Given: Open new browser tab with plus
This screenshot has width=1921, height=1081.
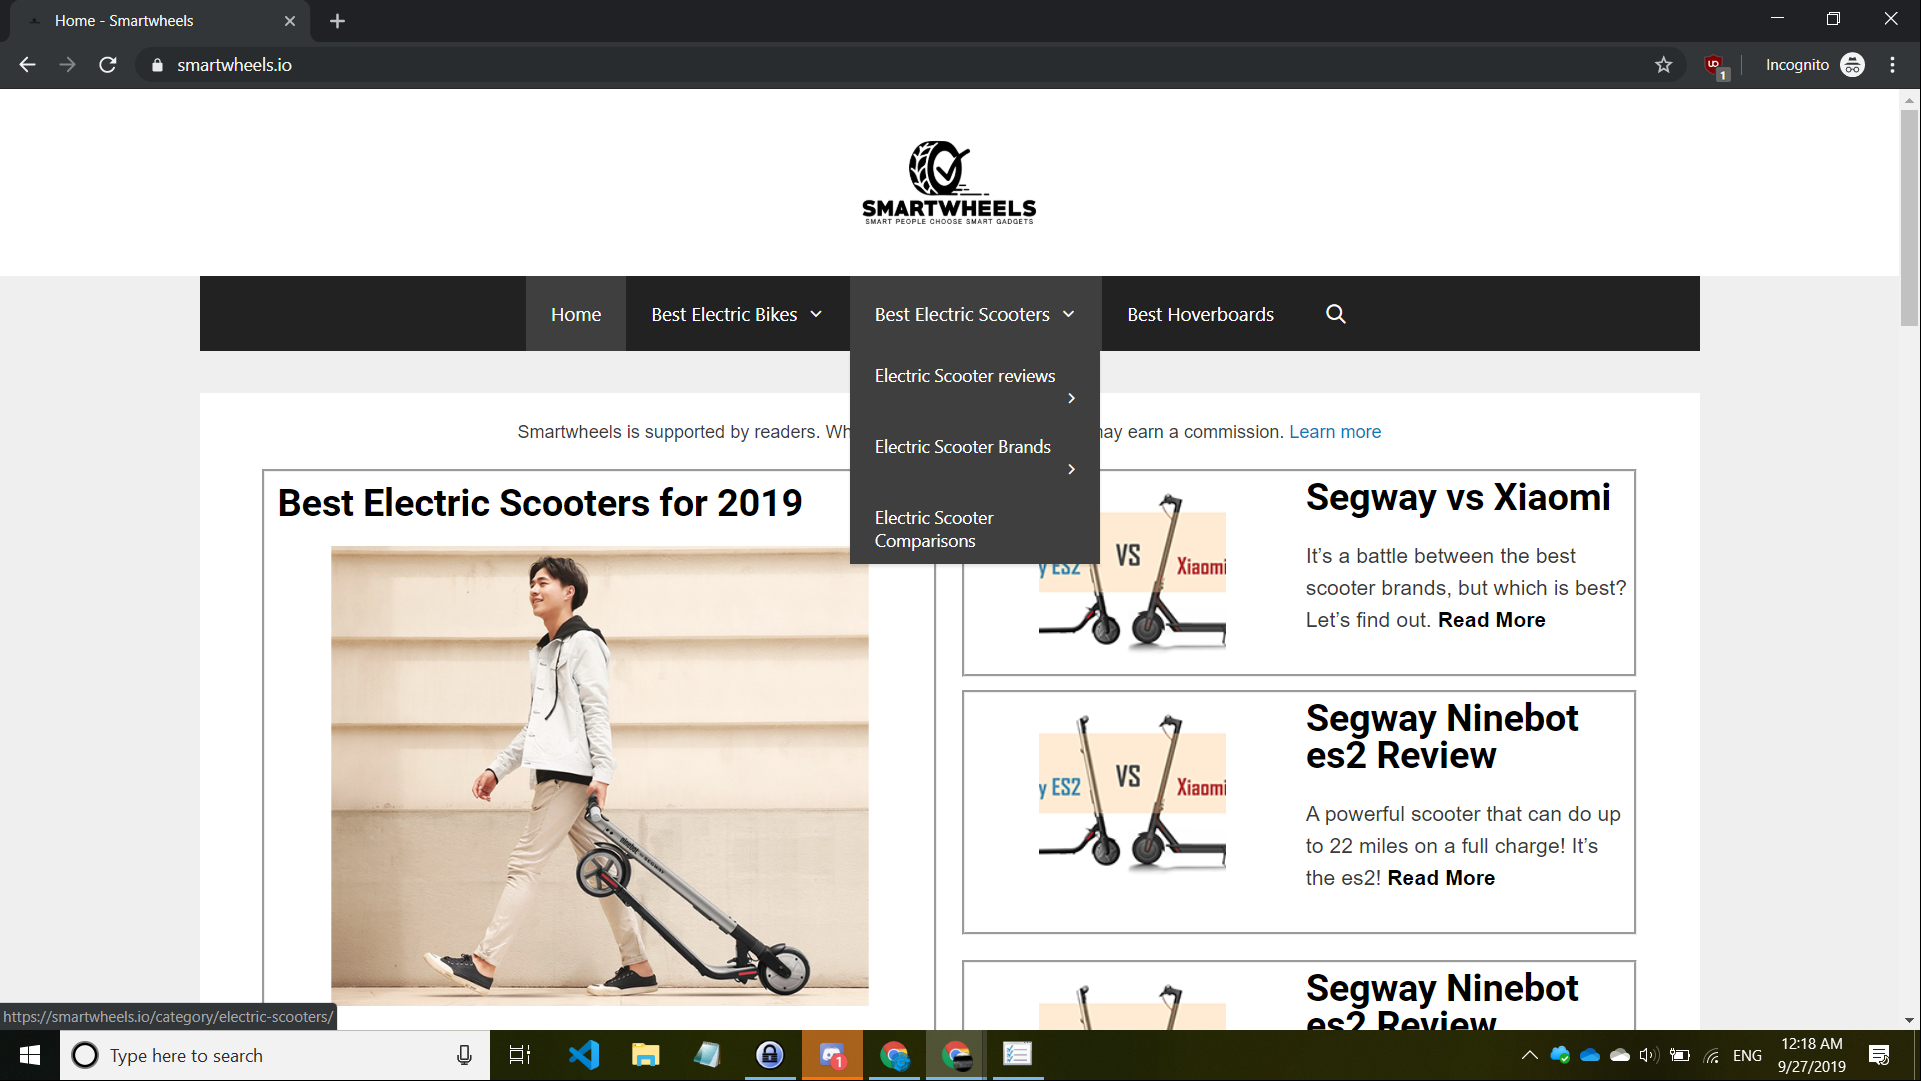Looking at the screenshot, I should pos(337,21).
